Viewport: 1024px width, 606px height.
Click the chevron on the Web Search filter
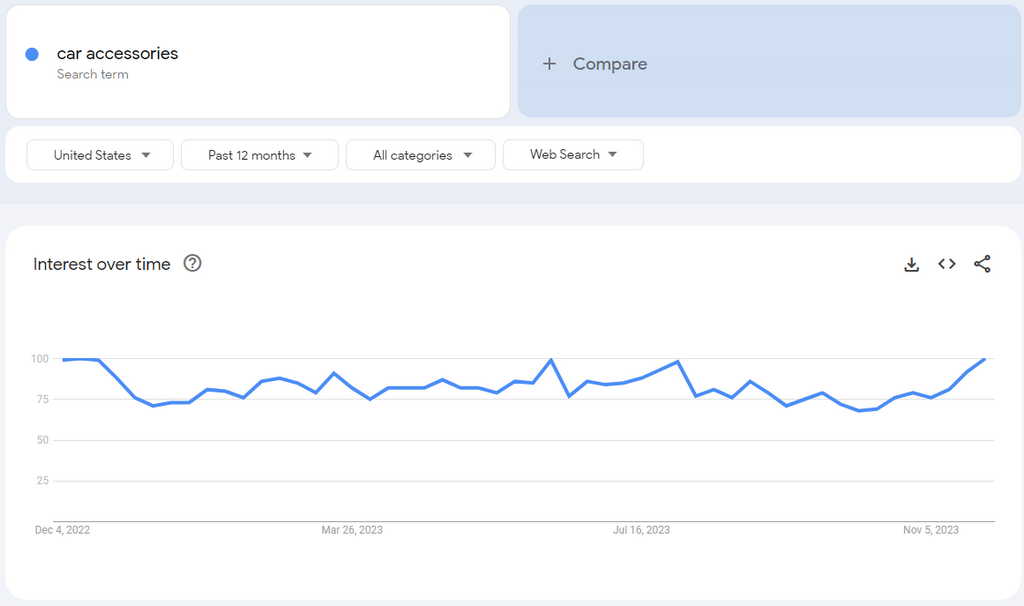tap(612, 155)
